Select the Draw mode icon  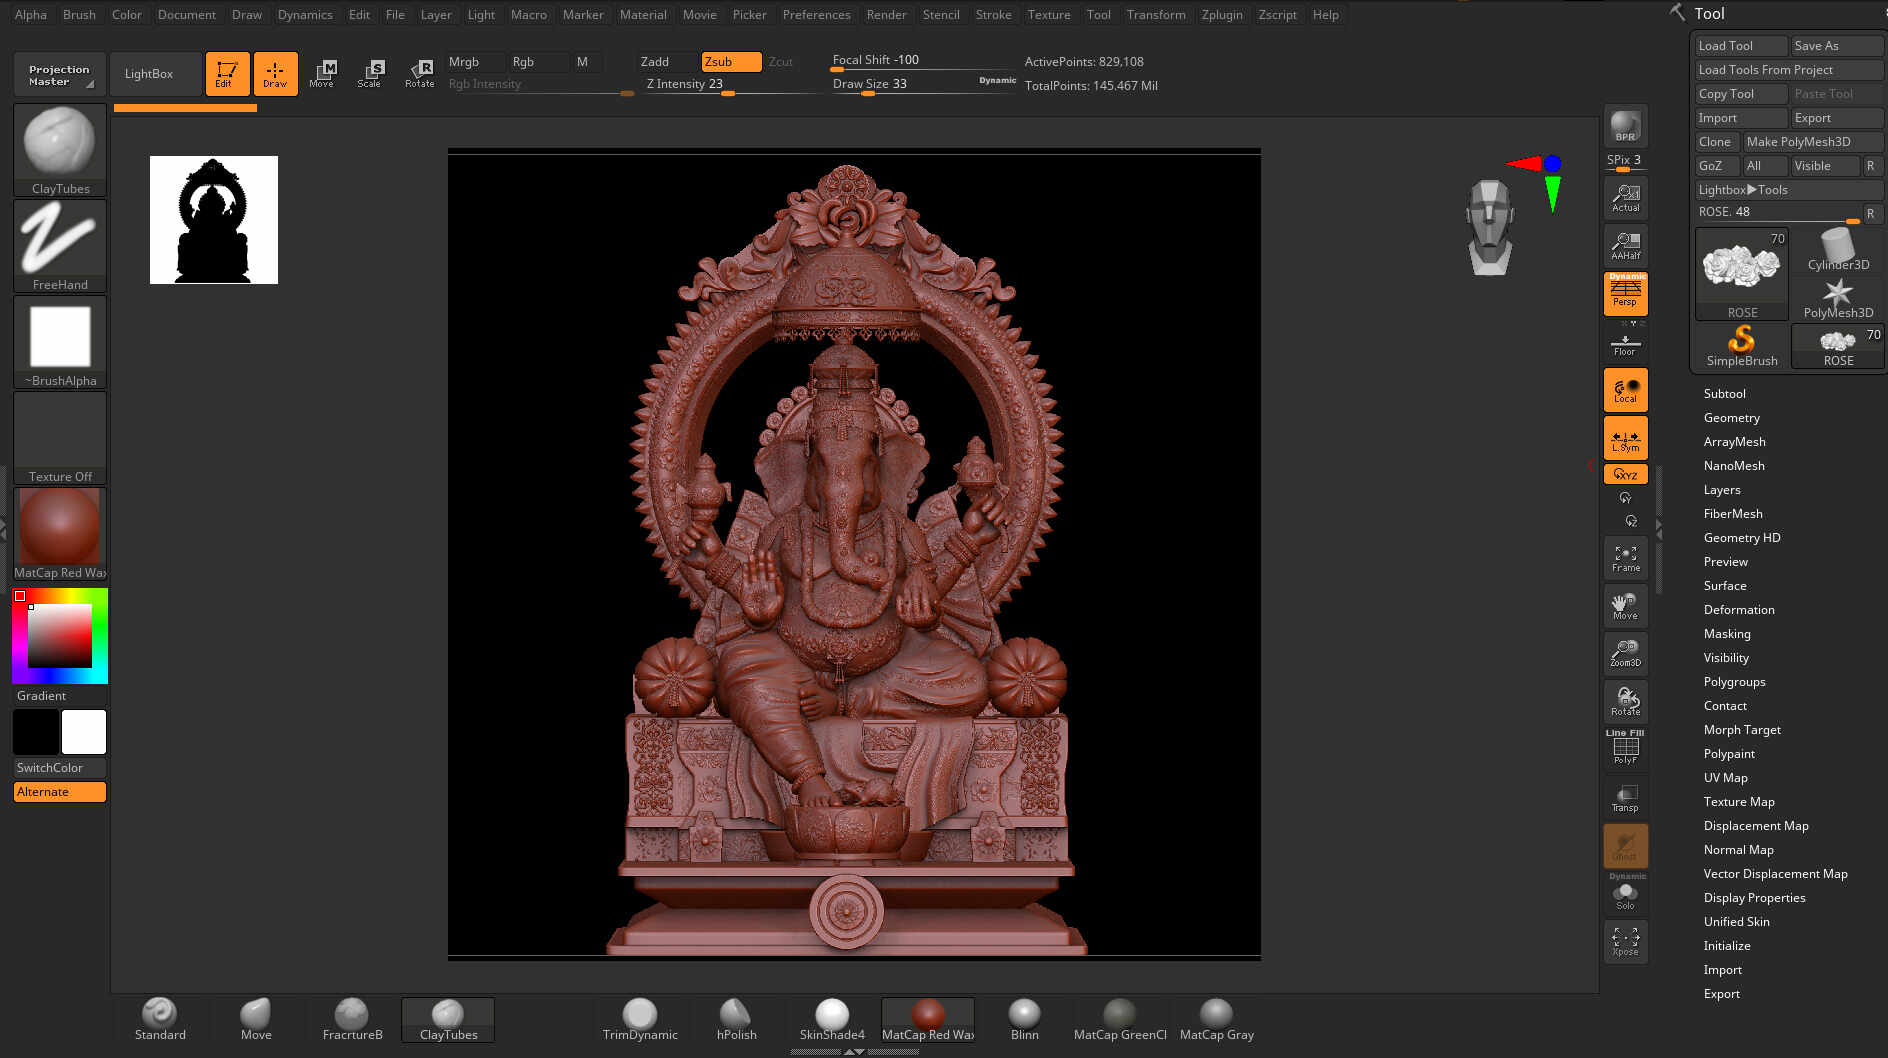coord(275,74)
